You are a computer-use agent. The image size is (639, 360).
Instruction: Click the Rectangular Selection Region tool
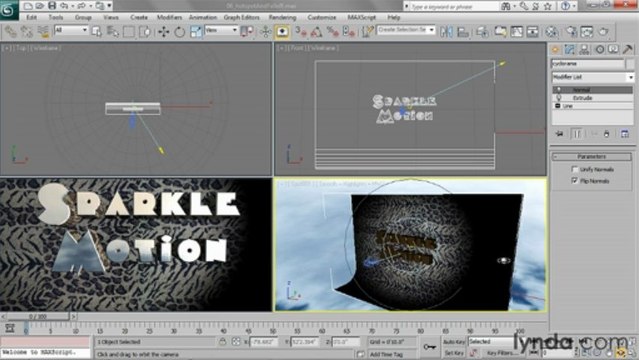[129, 31]
